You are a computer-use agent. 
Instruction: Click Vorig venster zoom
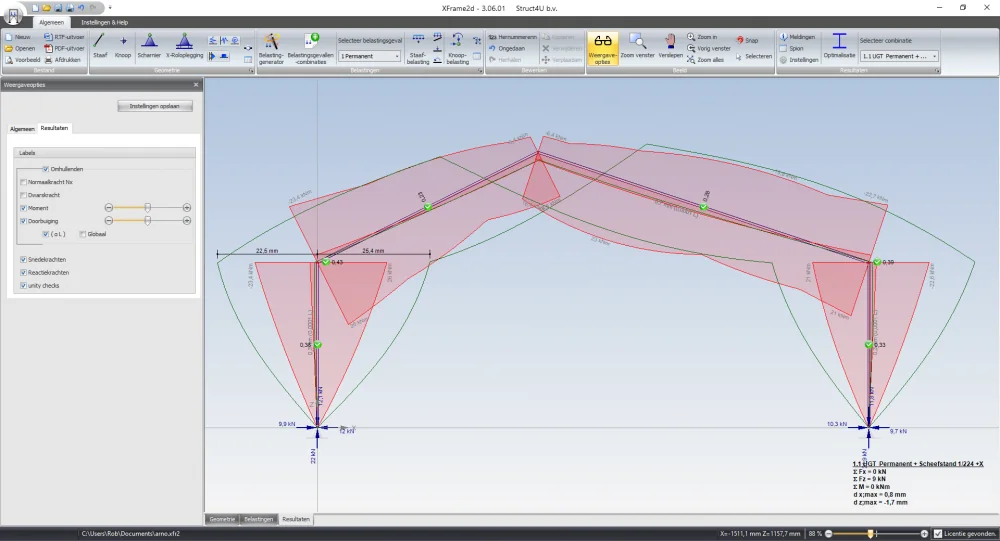[x=709, y=48]
